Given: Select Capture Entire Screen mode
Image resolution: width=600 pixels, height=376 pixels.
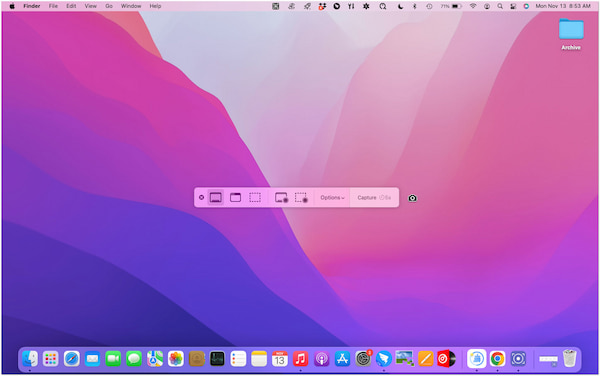Looking at the screenshot, I should (x=216, y=197).
